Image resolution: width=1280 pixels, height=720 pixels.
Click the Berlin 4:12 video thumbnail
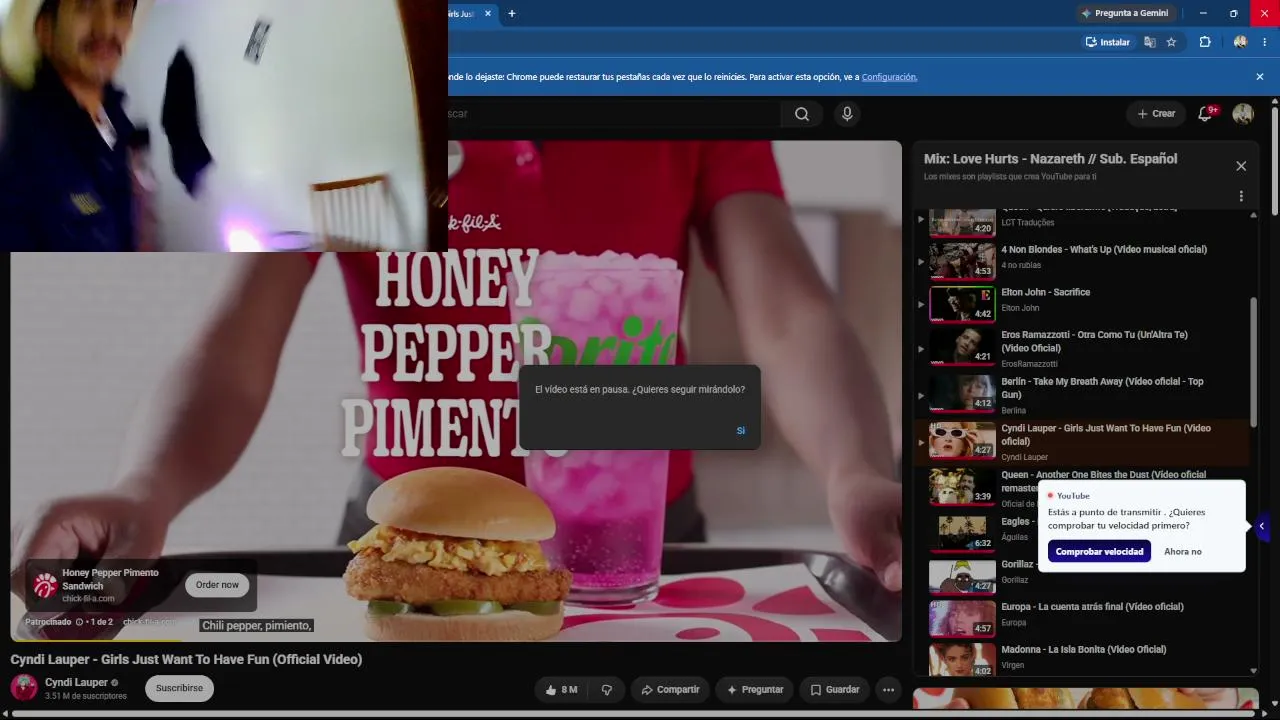pyautogui.click(x=962, y=393)
